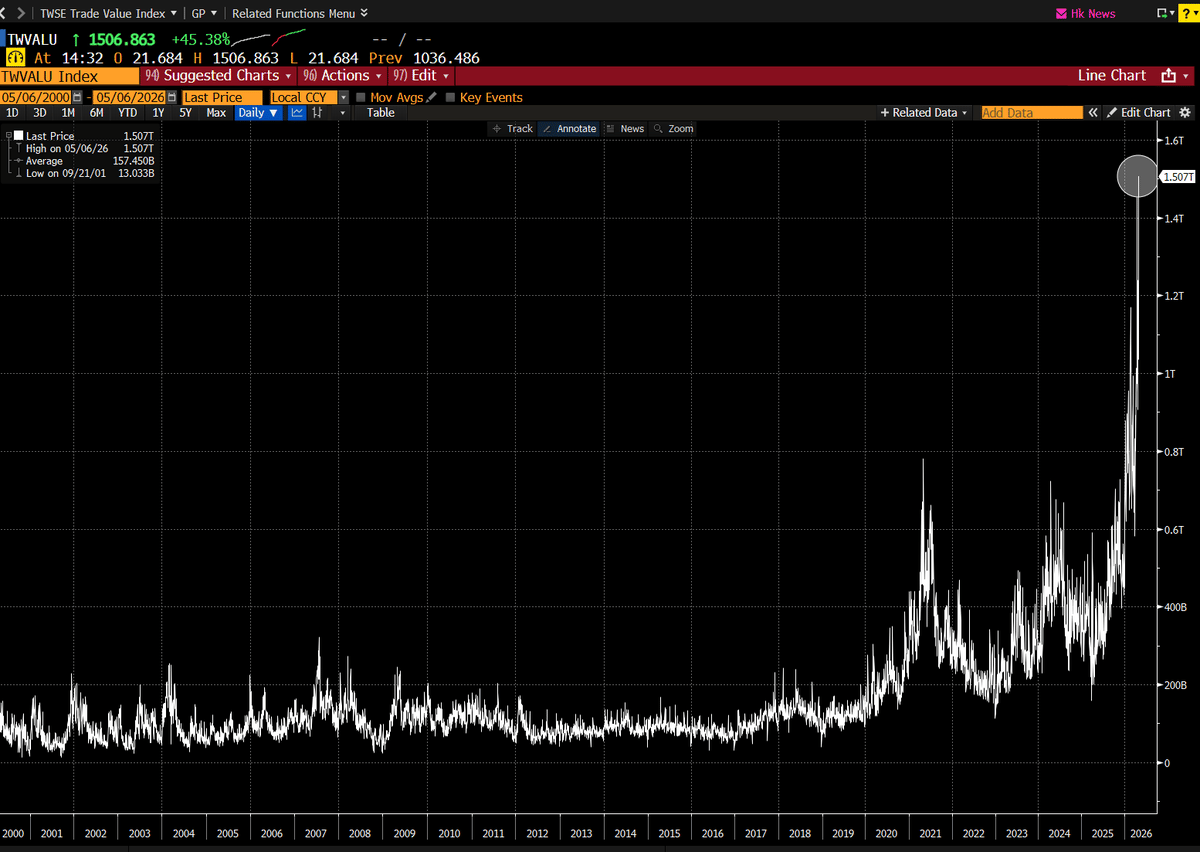The width and height of the screenshot is (1200, 852).
Task: Open the Hk News mail icon
Action: 1062,14
